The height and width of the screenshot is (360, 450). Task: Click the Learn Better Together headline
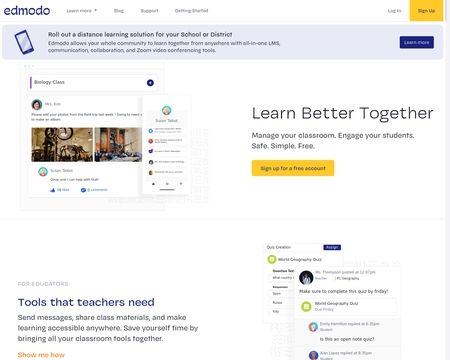coord(342,113)
